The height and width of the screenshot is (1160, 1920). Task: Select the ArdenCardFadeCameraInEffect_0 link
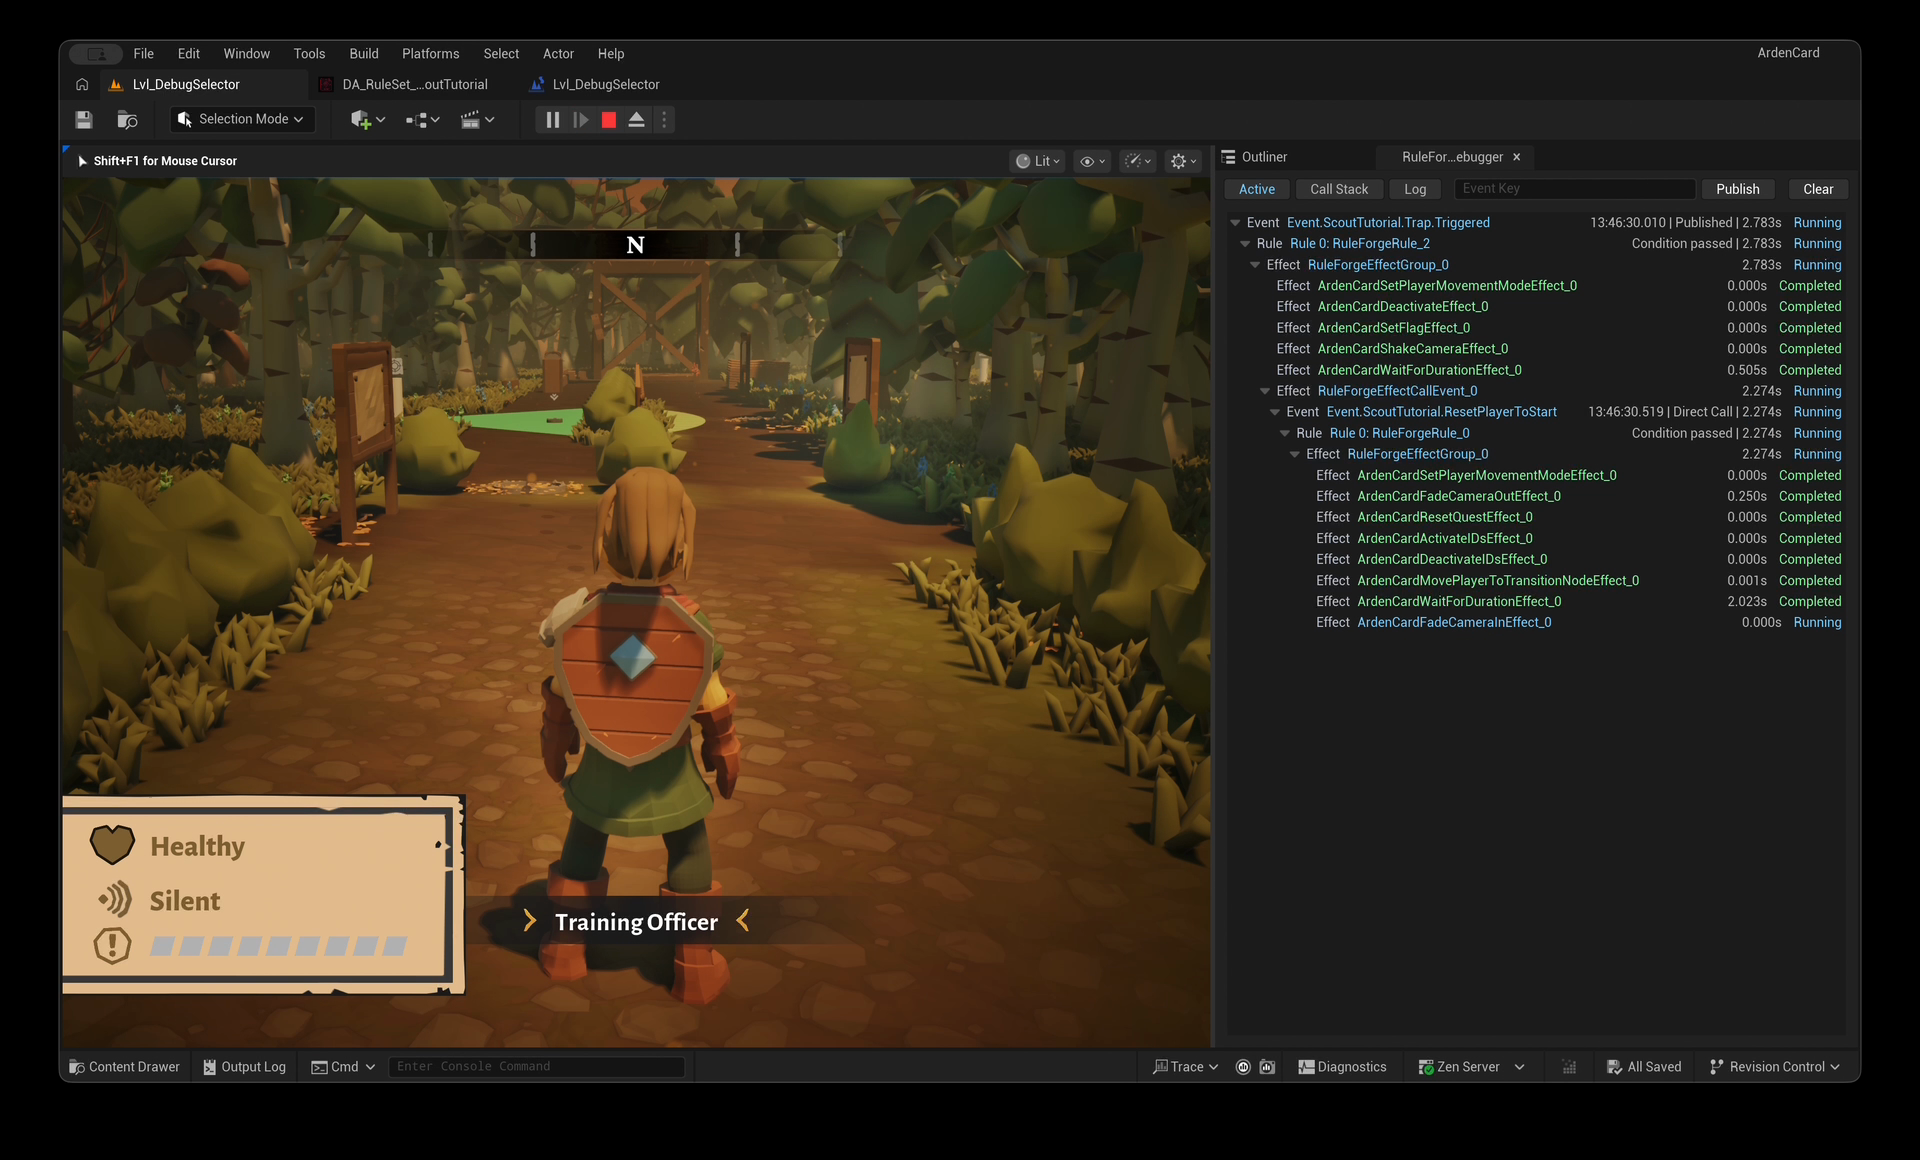(1454, 622)
